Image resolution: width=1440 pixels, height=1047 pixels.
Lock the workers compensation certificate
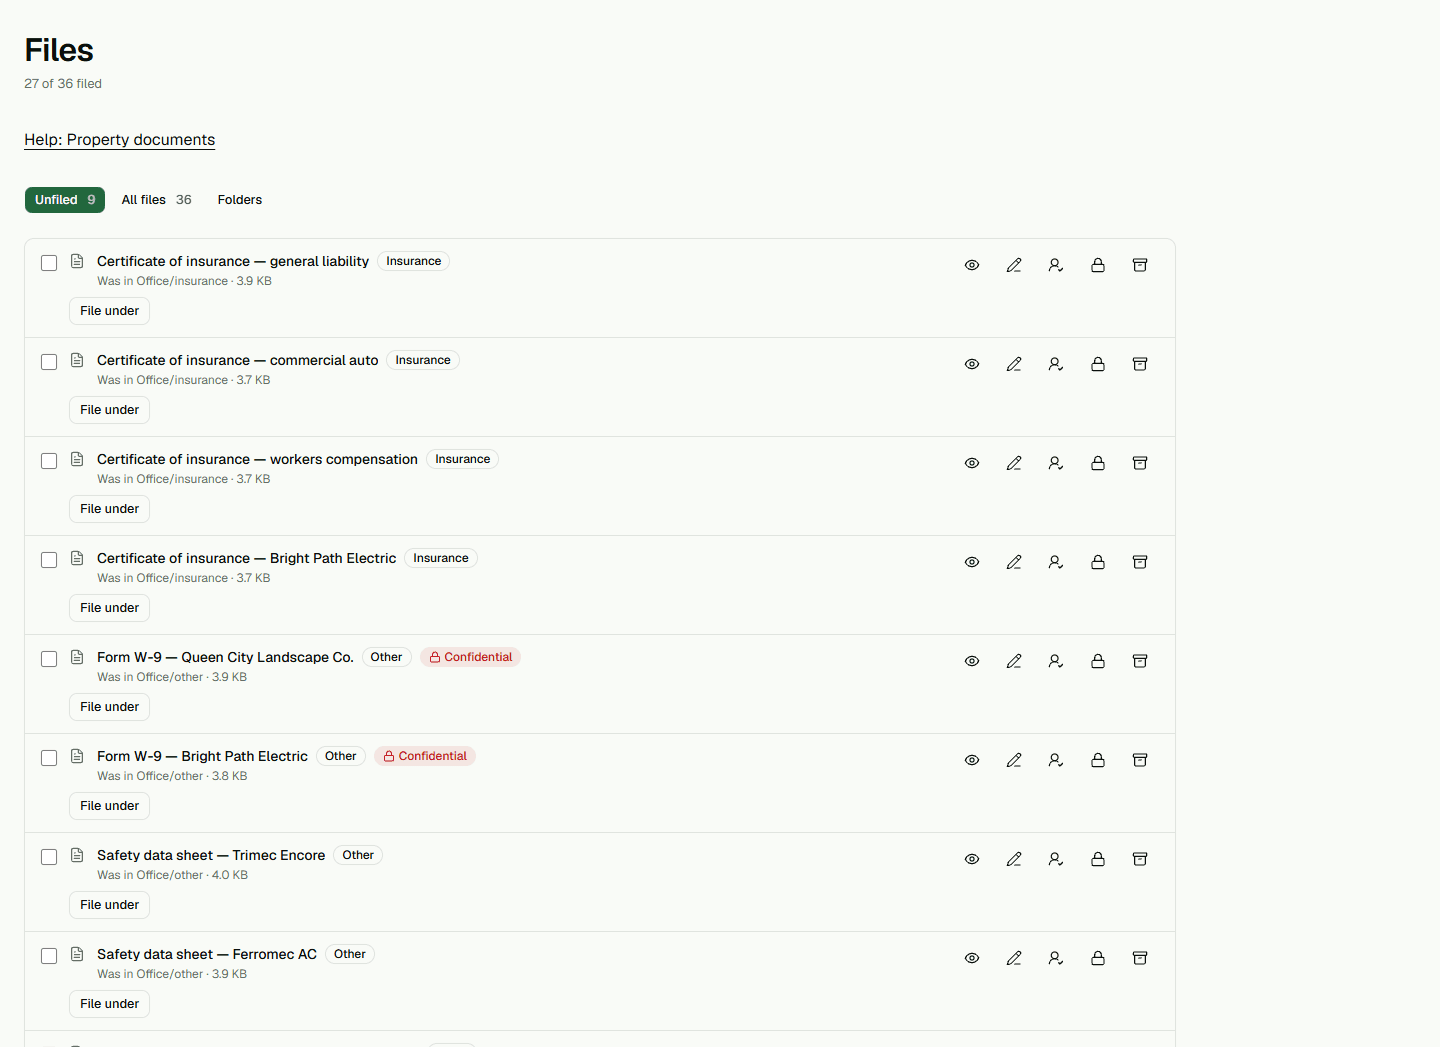(1098, 463)
